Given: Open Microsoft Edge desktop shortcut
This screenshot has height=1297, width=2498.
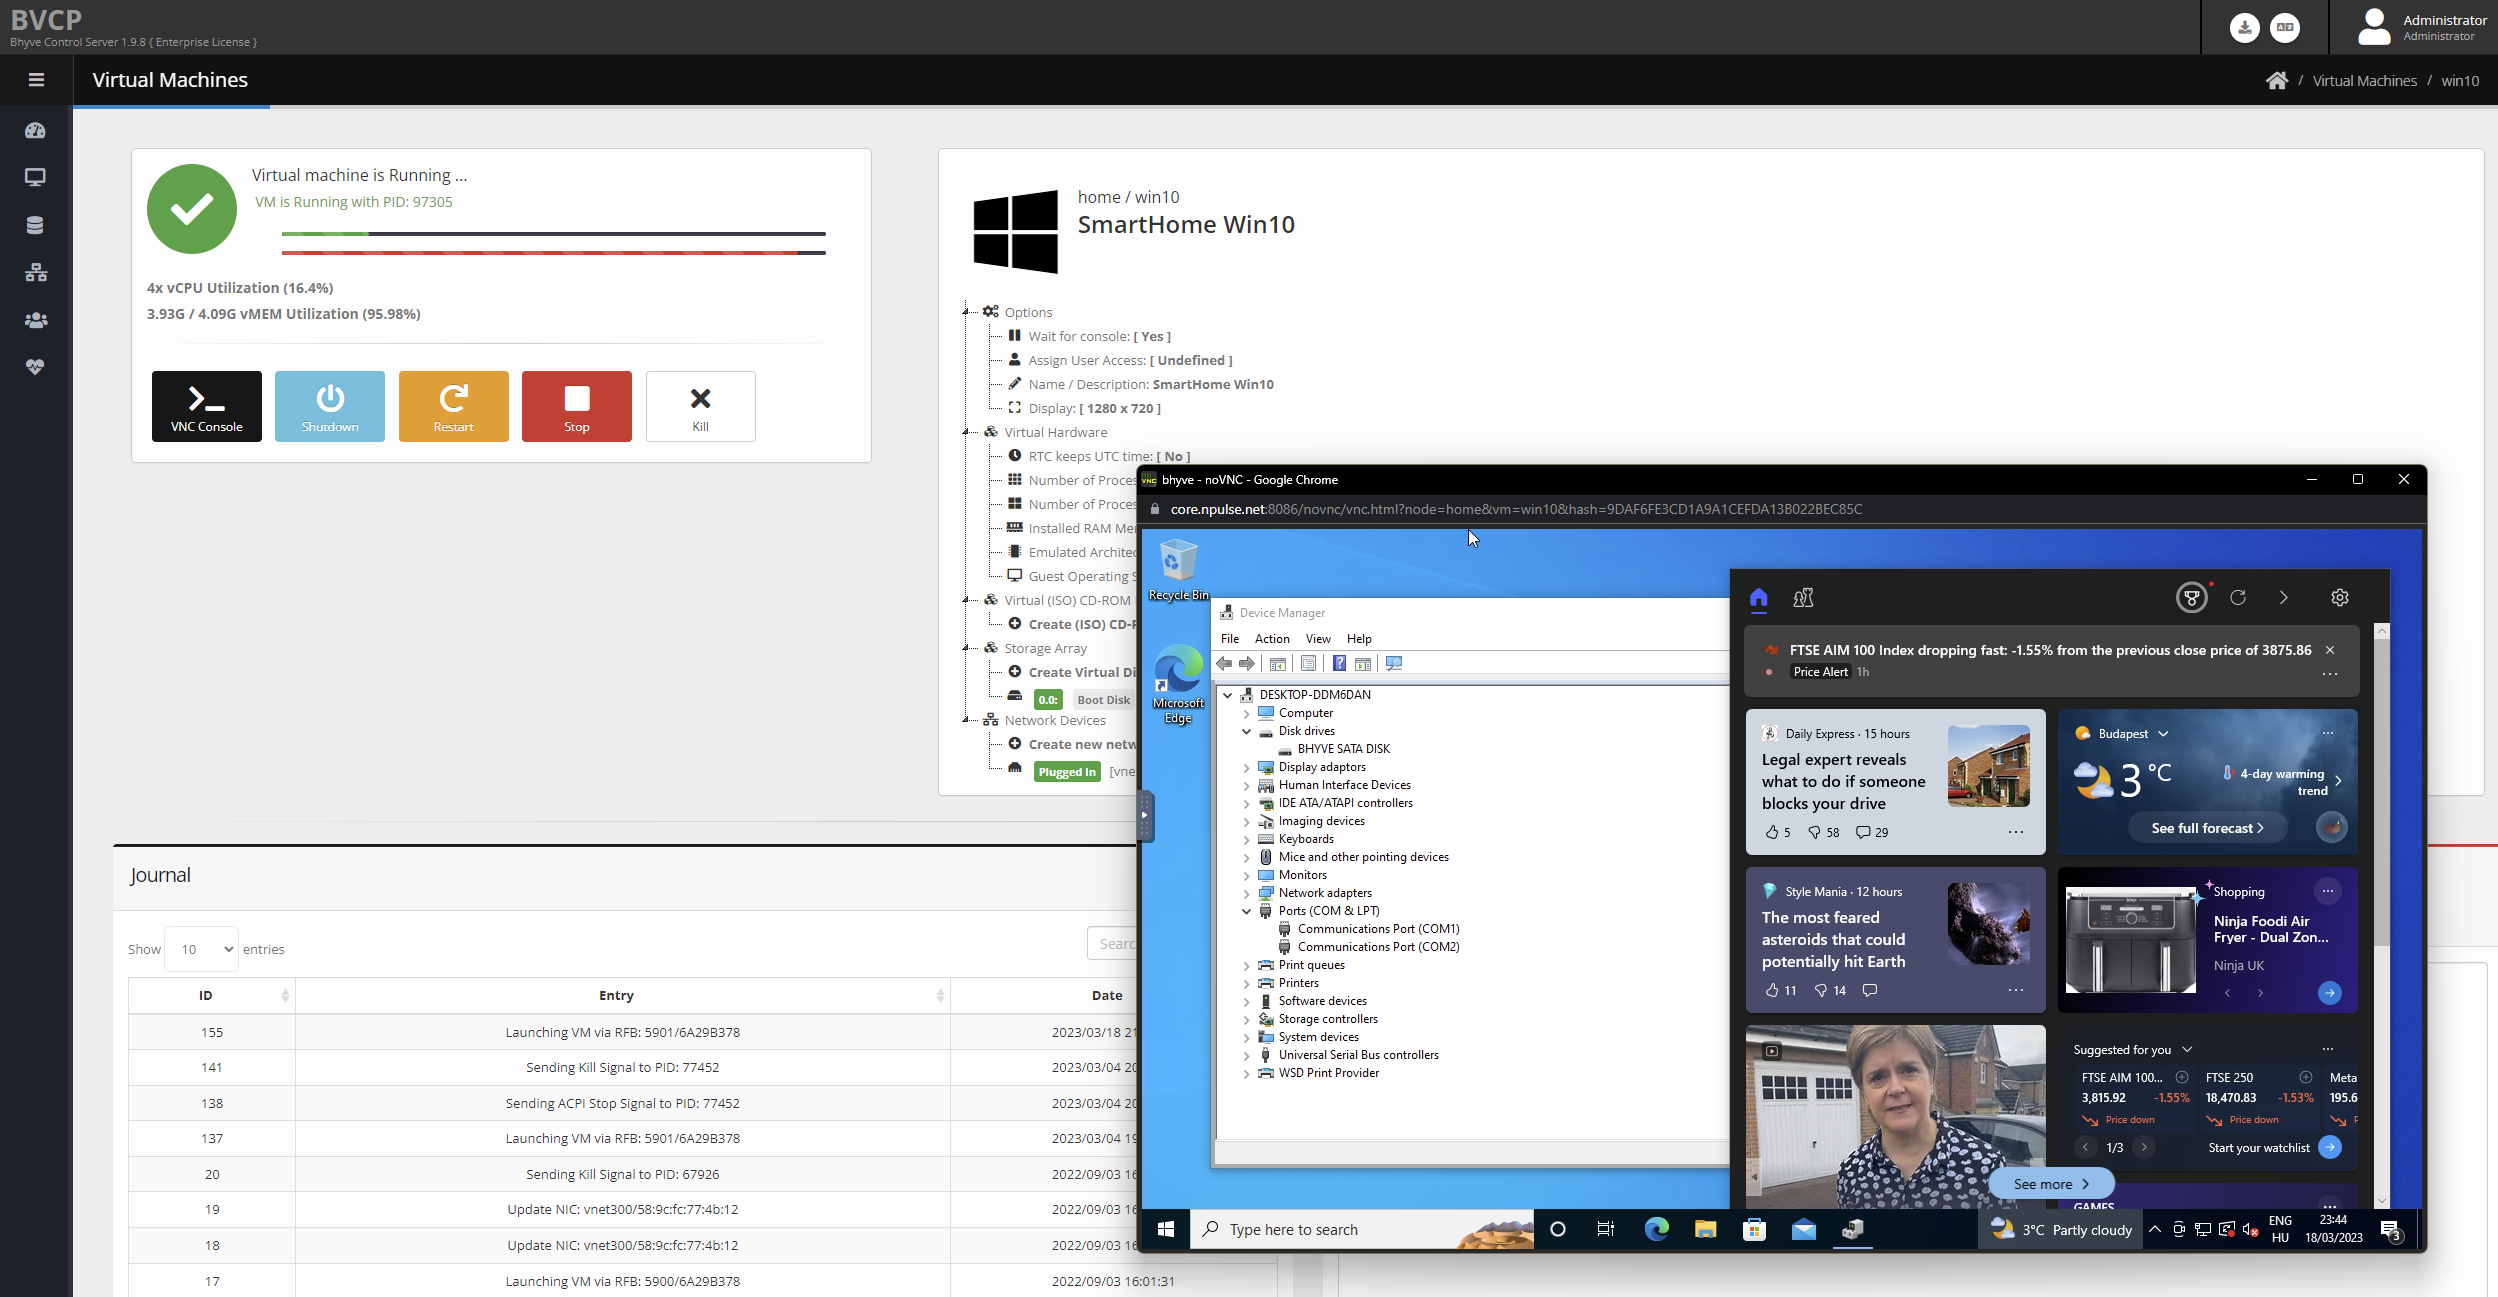Looking at the screenshot, I should click(1178, 685).
